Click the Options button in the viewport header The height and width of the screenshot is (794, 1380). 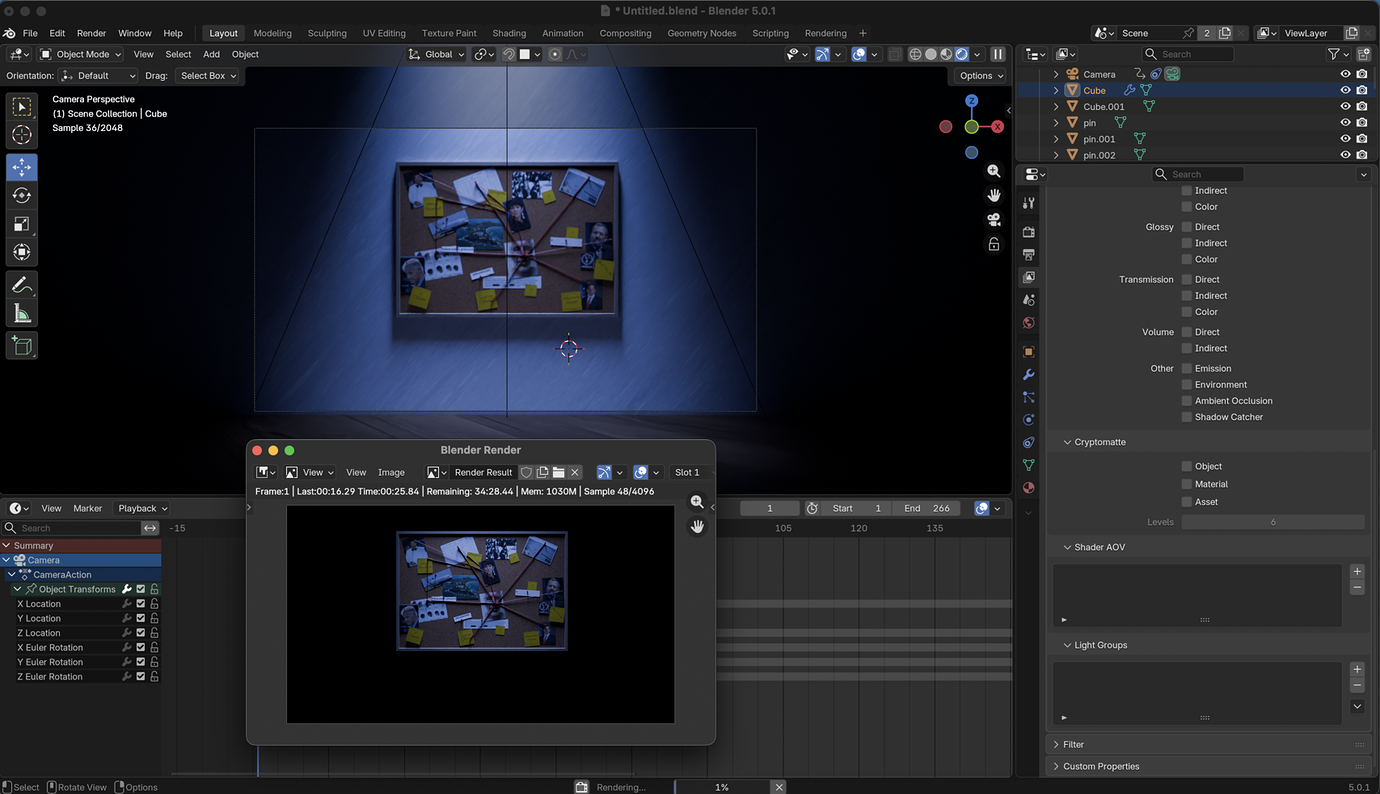coord(980,75)
